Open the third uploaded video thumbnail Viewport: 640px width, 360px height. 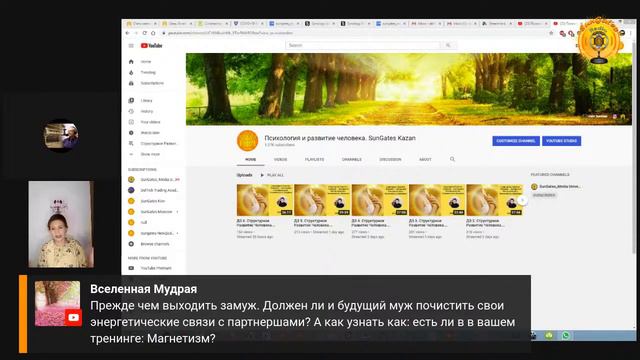click(x=380, y=200)
